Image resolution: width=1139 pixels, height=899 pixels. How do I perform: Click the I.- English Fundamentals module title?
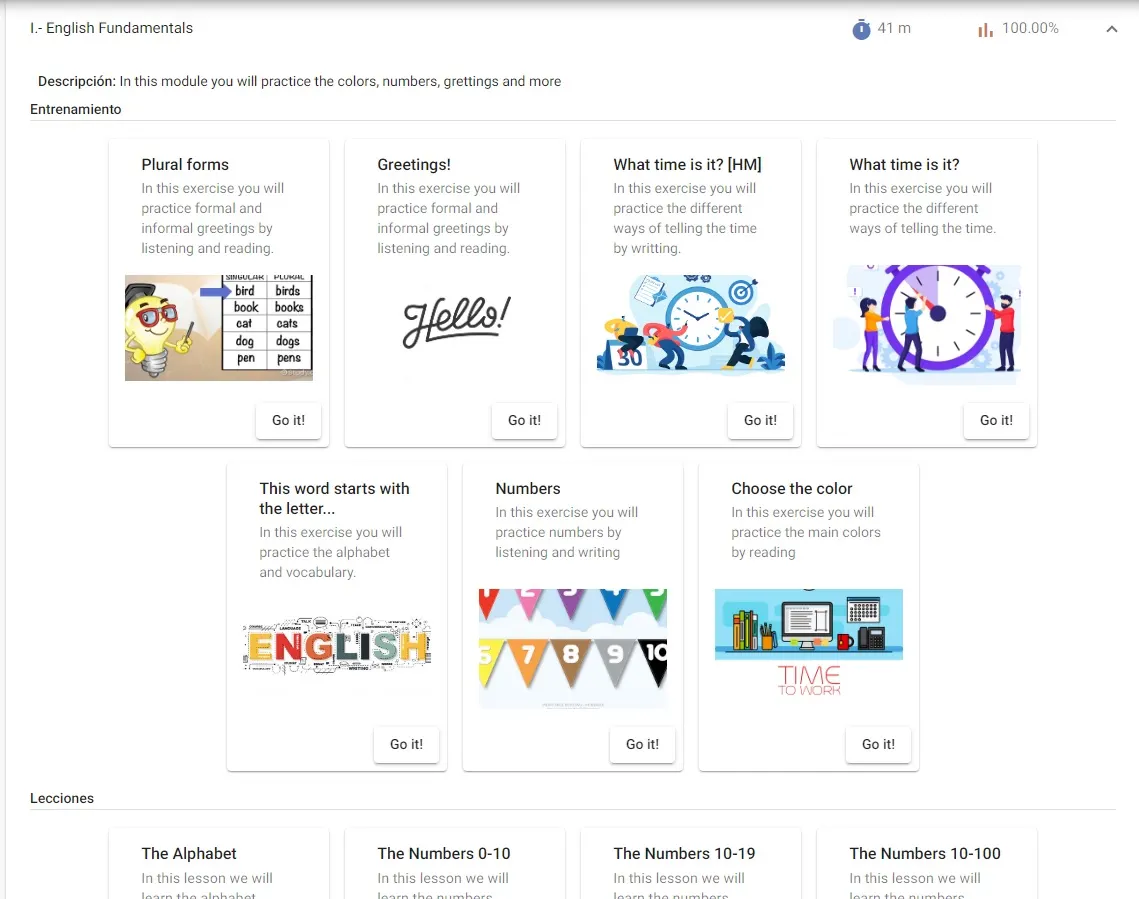(112, 29)
